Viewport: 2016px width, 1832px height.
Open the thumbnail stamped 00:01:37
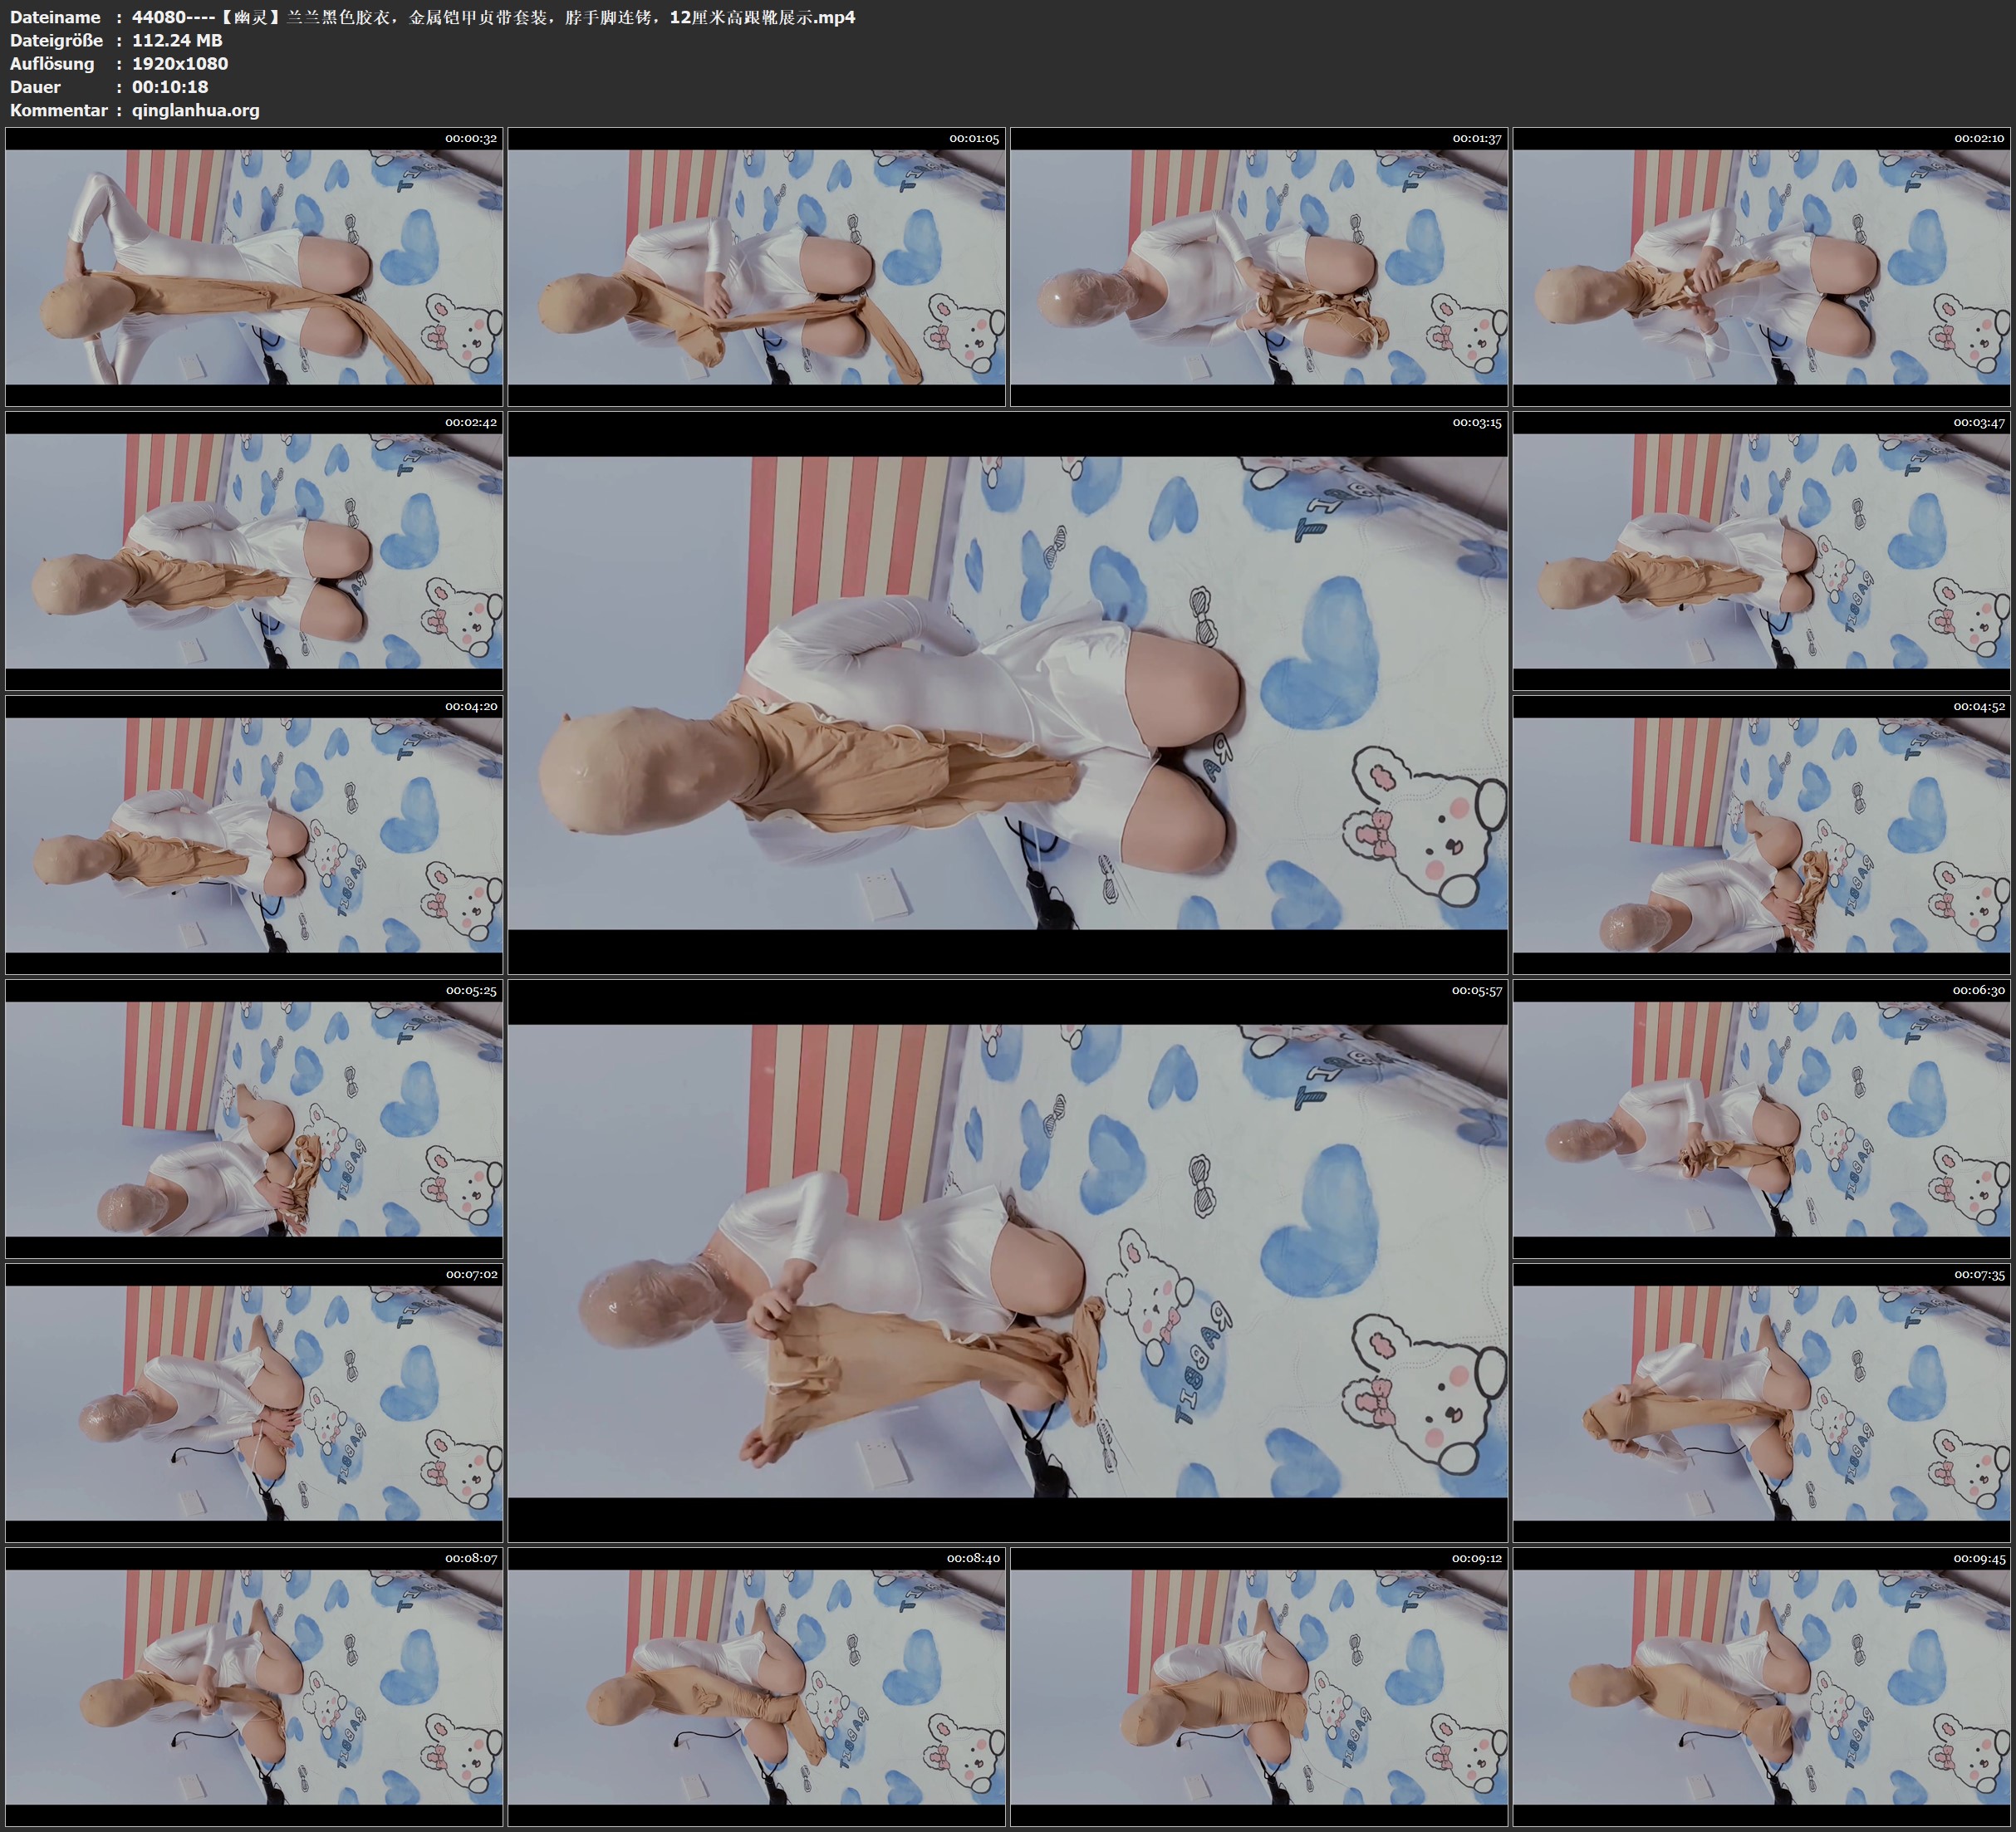[1259, 267]
